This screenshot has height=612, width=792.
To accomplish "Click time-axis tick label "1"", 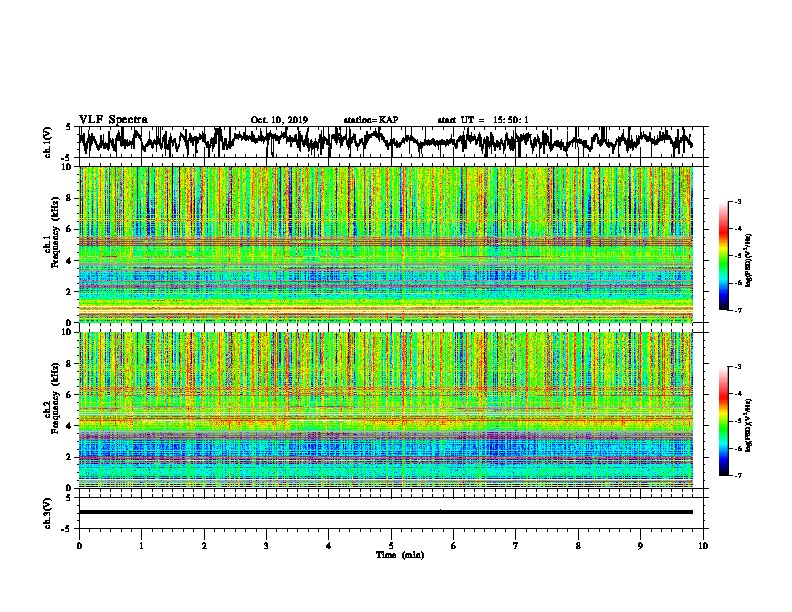I will tap(141, 546).
